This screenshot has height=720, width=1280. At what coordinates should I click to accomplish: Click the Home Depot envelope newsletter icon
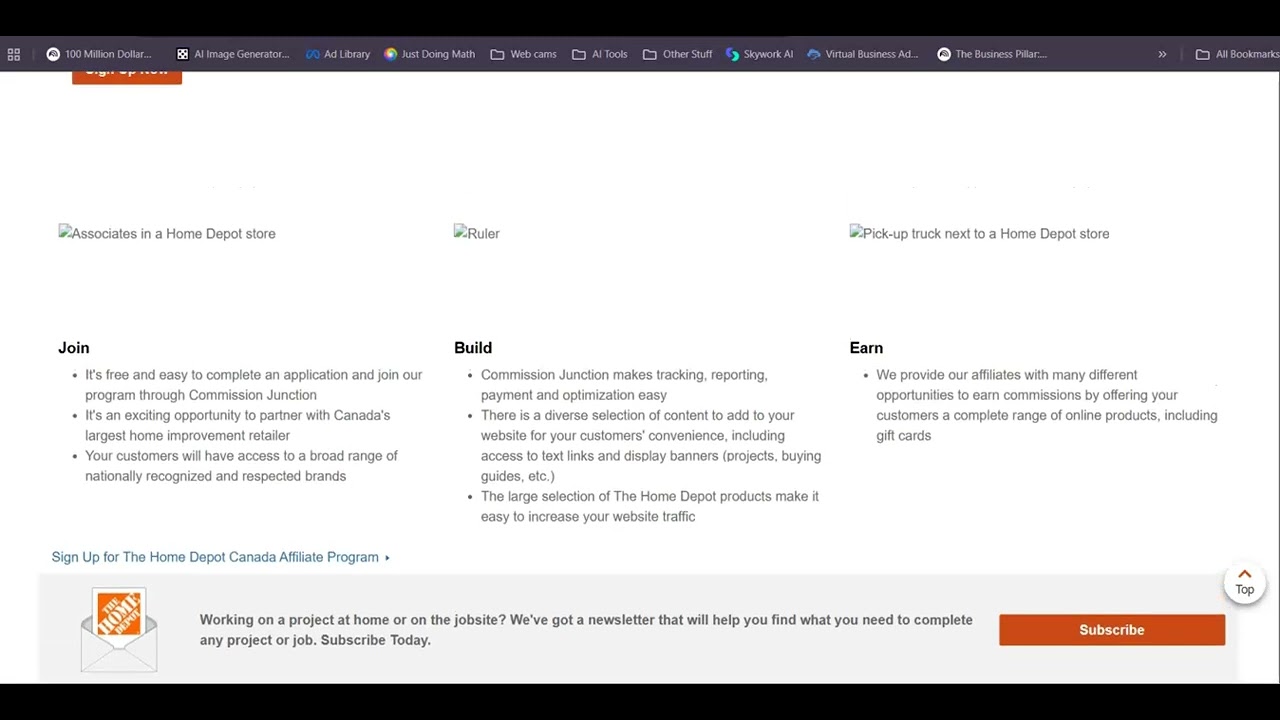[119, 630]
